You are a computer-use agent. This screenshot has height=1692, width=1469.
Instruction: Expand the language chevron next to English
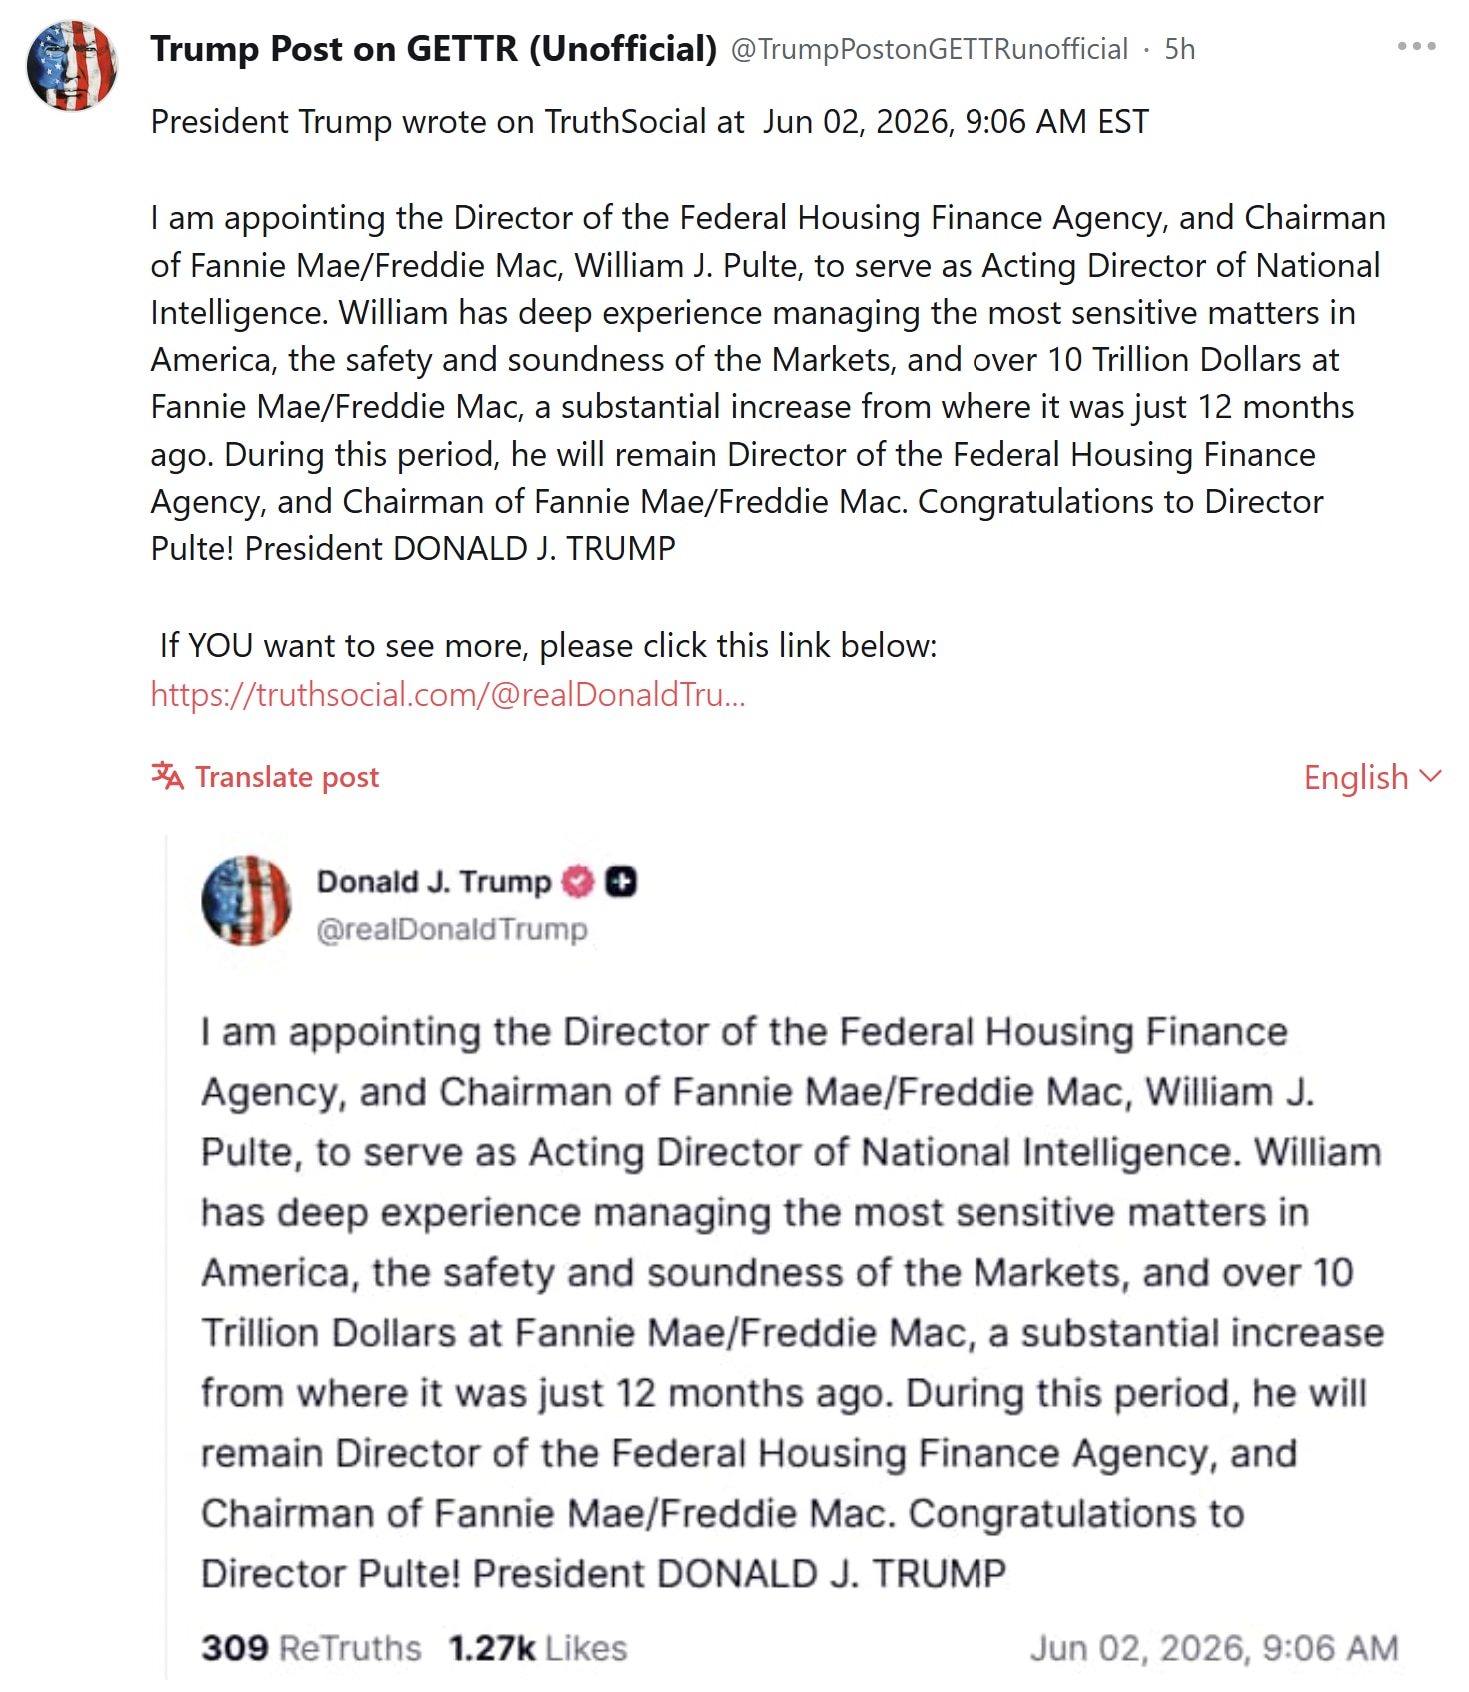pyautogui.click(x=1431, y=776)
